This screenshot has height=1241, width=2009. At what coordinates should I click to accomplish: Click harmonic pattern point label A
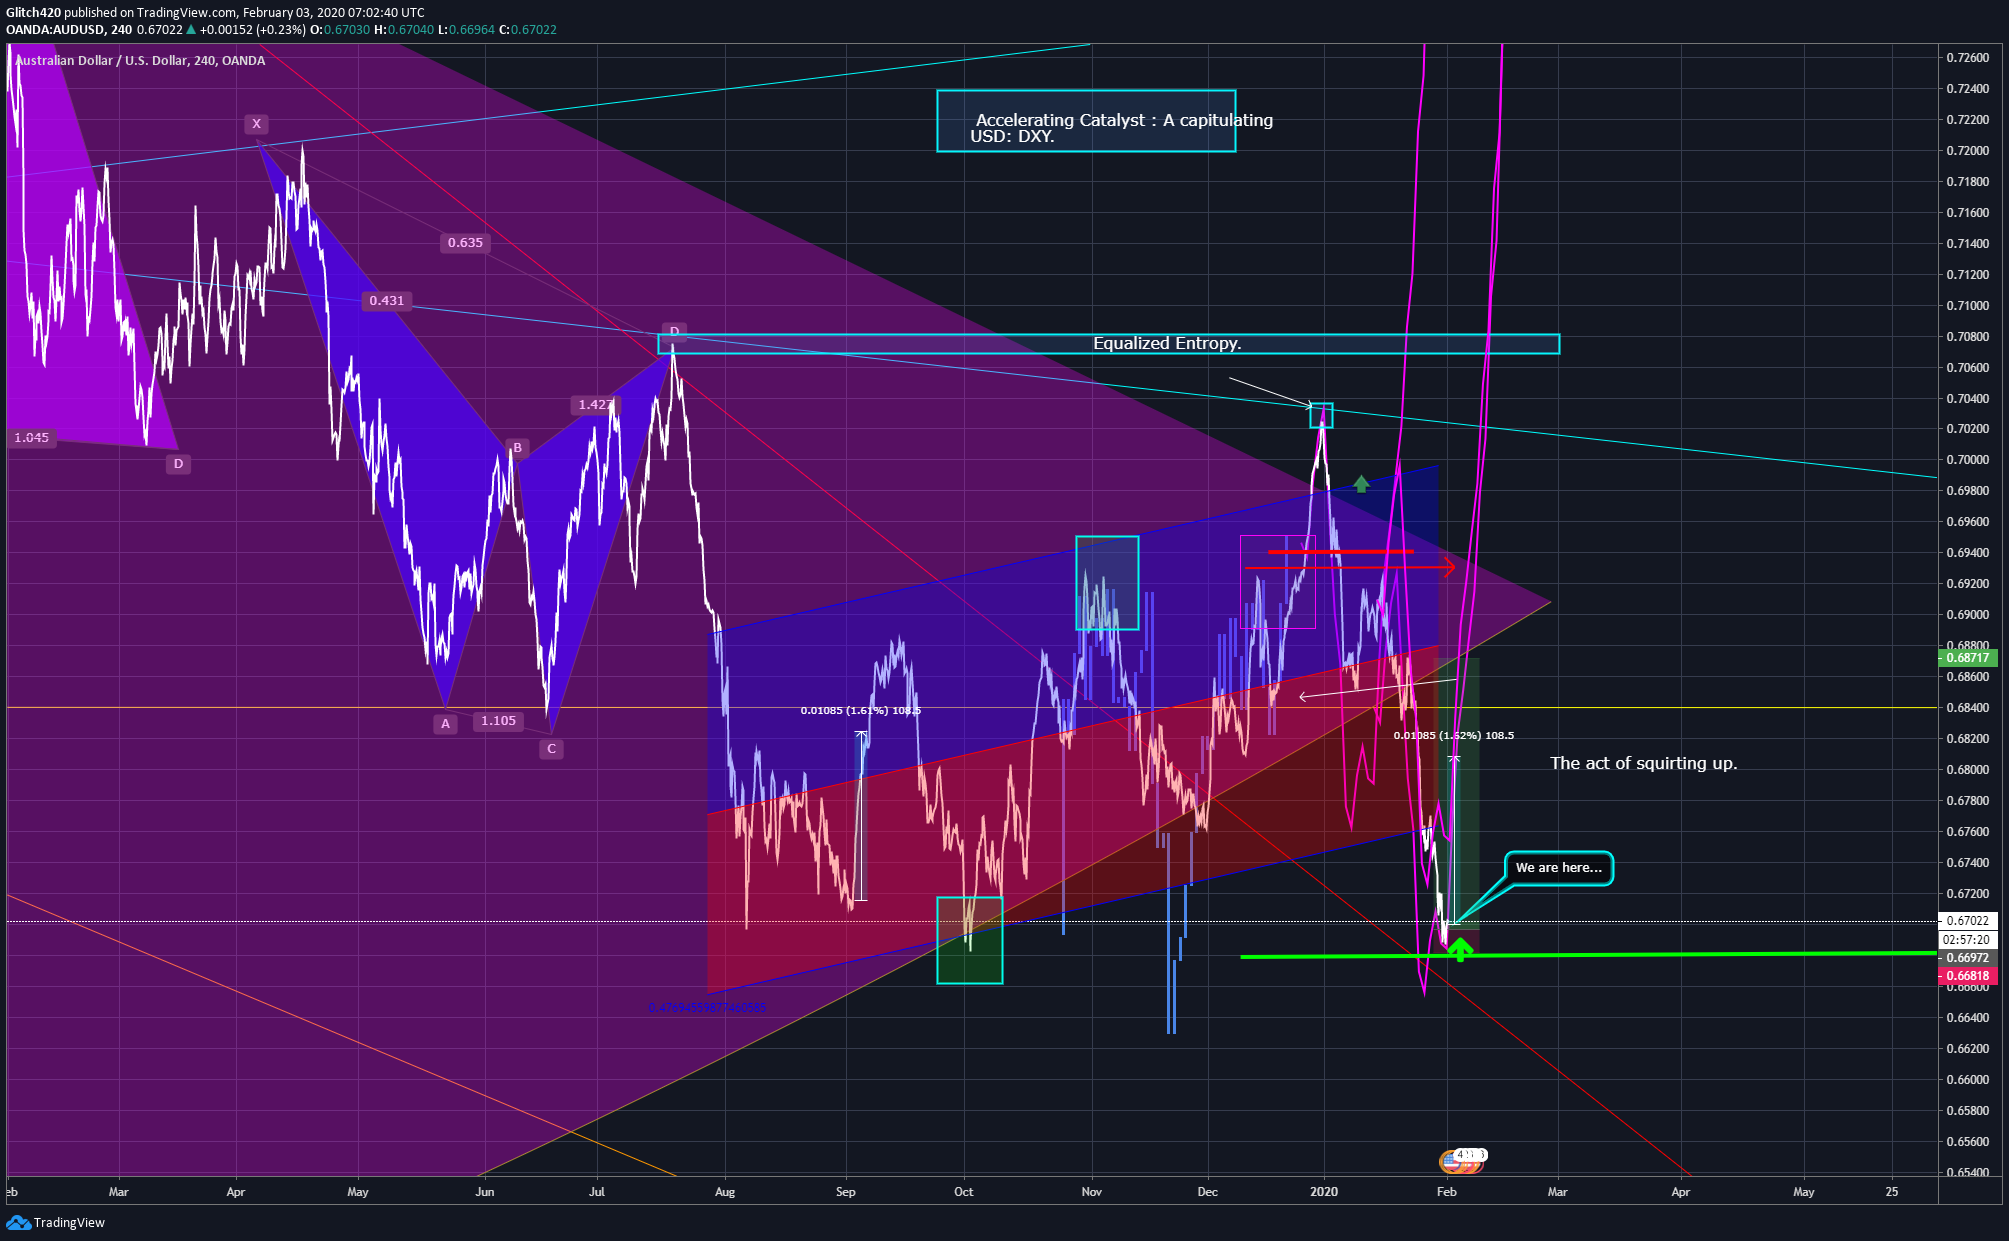coord(445,723)
